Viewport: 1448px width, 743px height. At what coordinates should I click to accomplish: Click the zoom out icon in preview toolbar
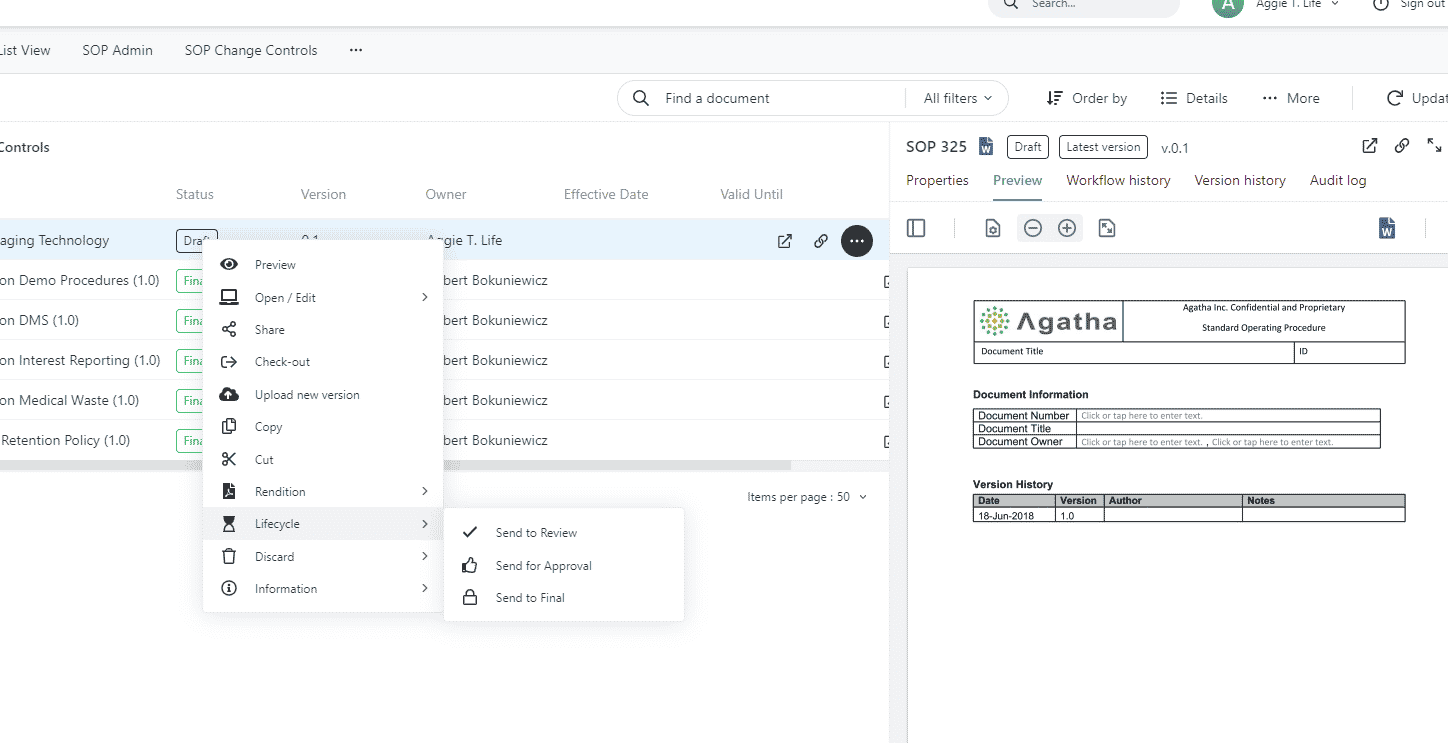pyautogui.click(x=1033, y=228)
